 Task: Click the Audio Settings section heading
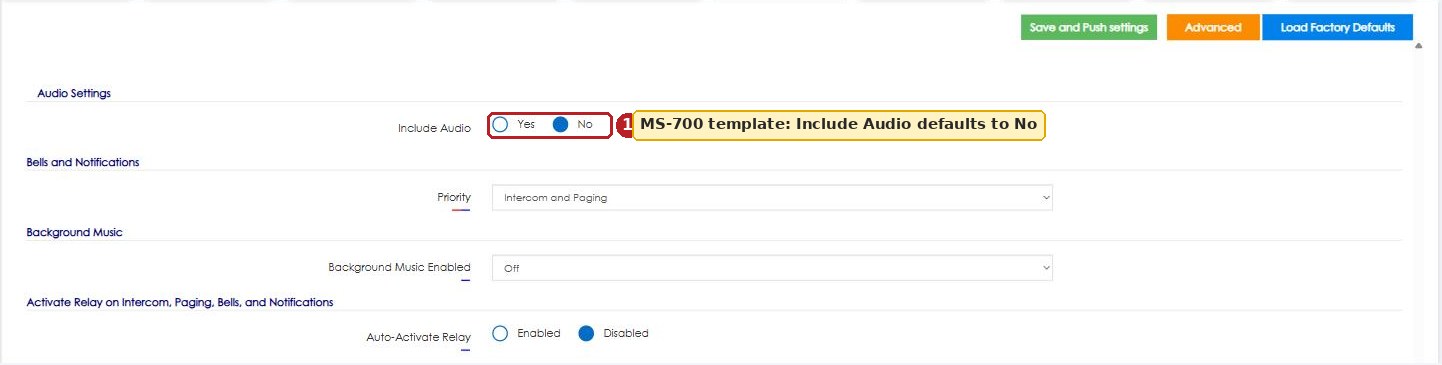[x=74, y=93]
